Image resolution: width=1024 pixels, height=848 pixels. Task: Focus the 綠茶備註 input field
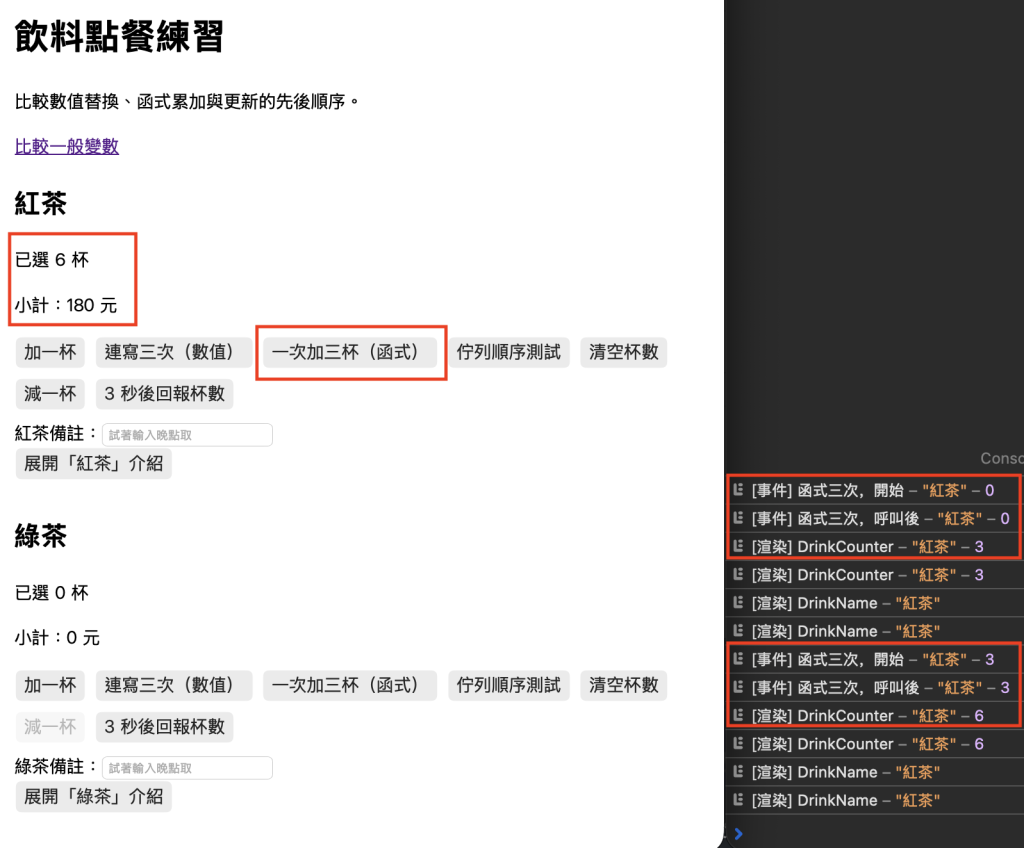tap(187, 768)
